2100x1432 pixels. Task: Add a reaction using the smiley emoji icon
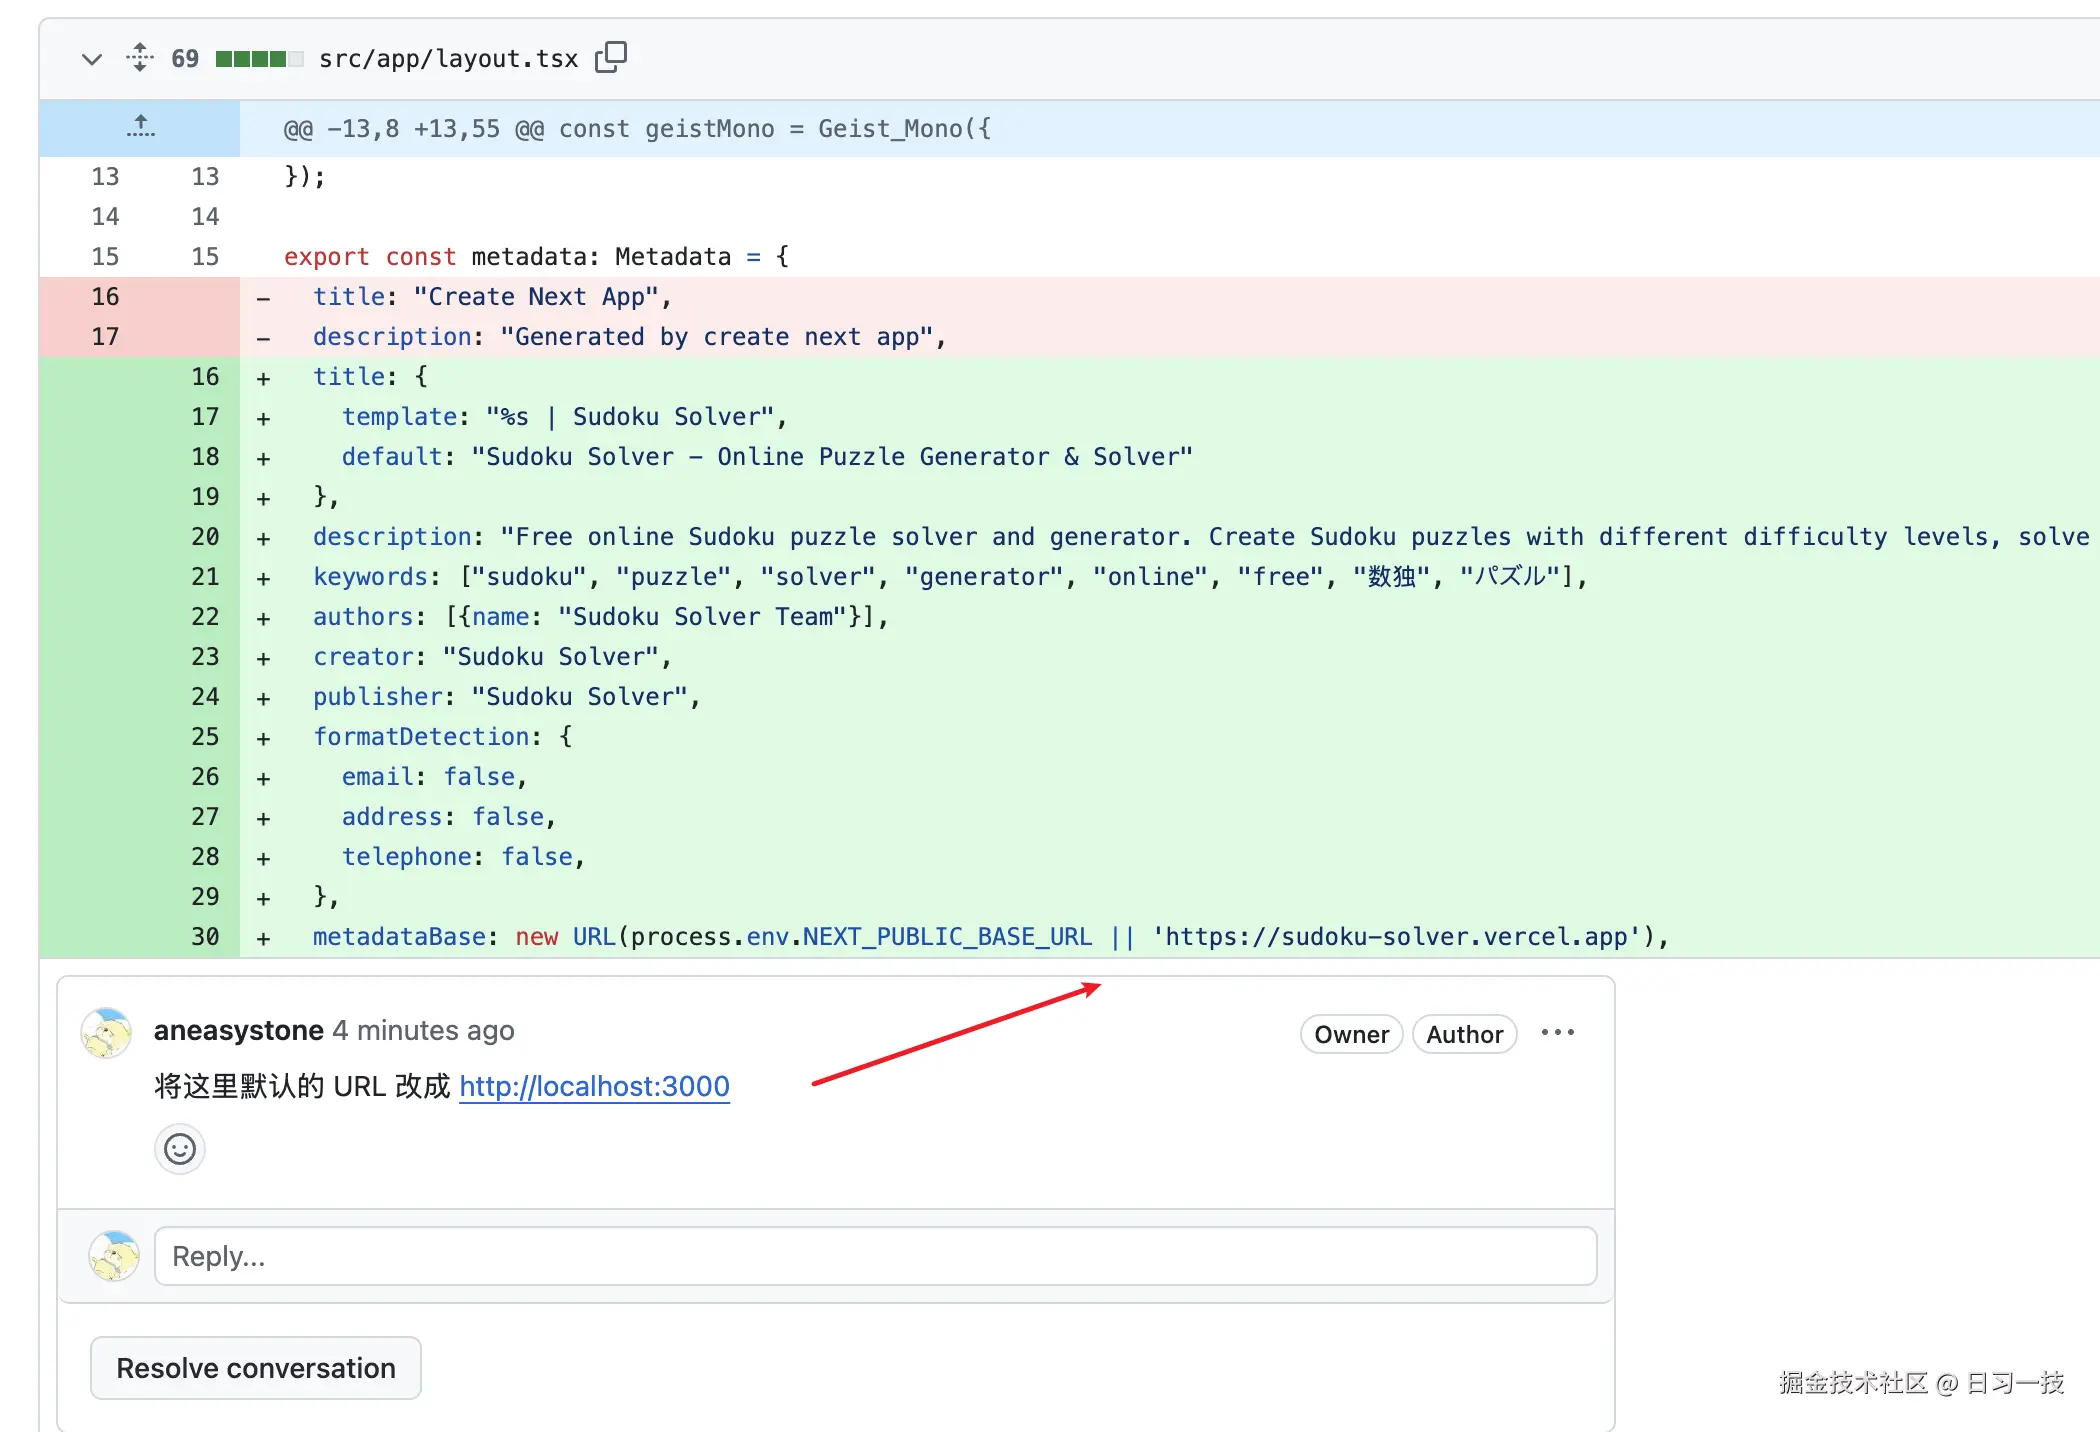click(x=179, y=1148)
